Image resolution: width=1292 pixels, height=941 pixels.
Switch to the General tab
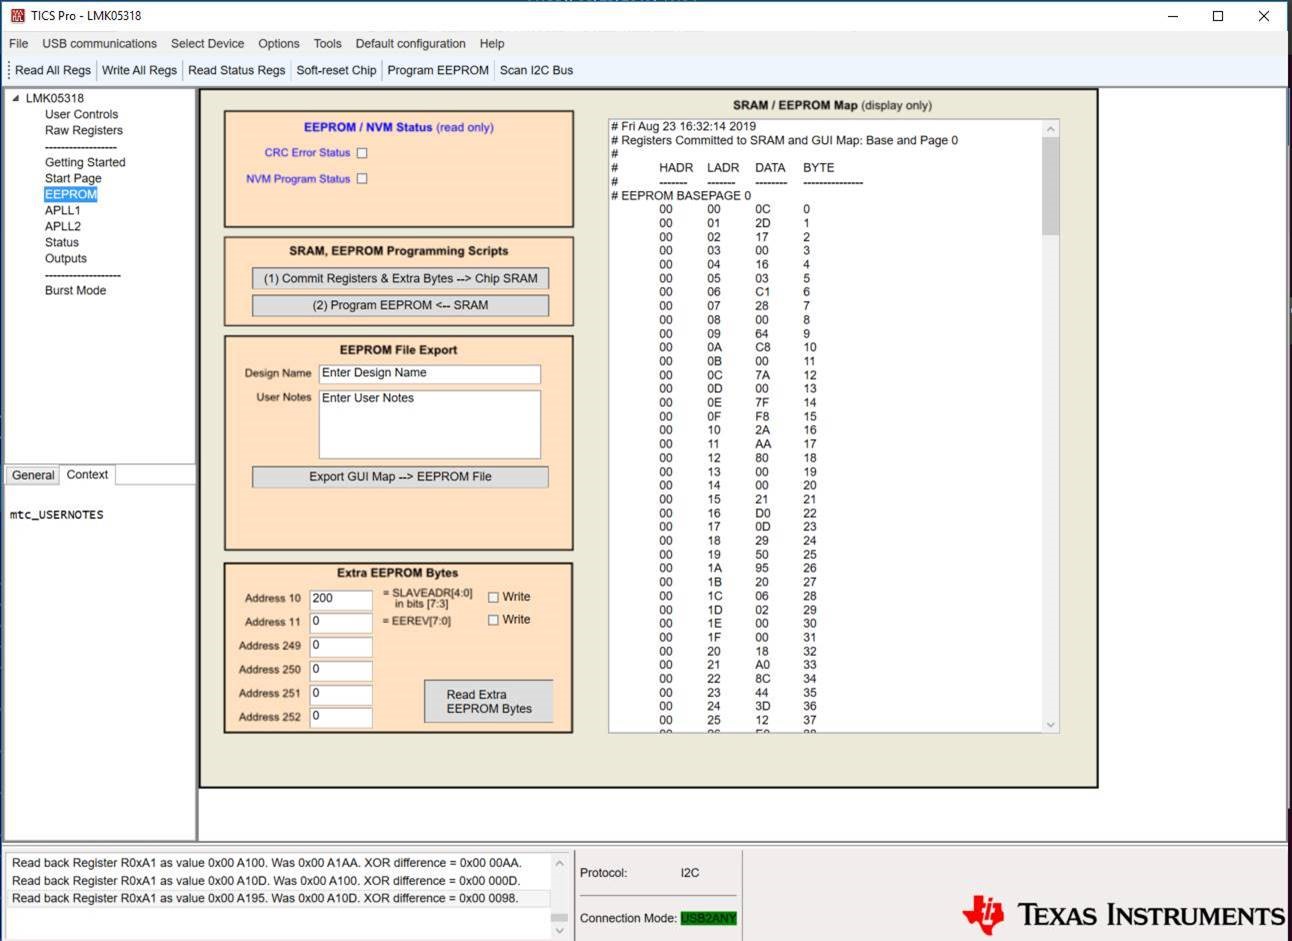(33, 475)
